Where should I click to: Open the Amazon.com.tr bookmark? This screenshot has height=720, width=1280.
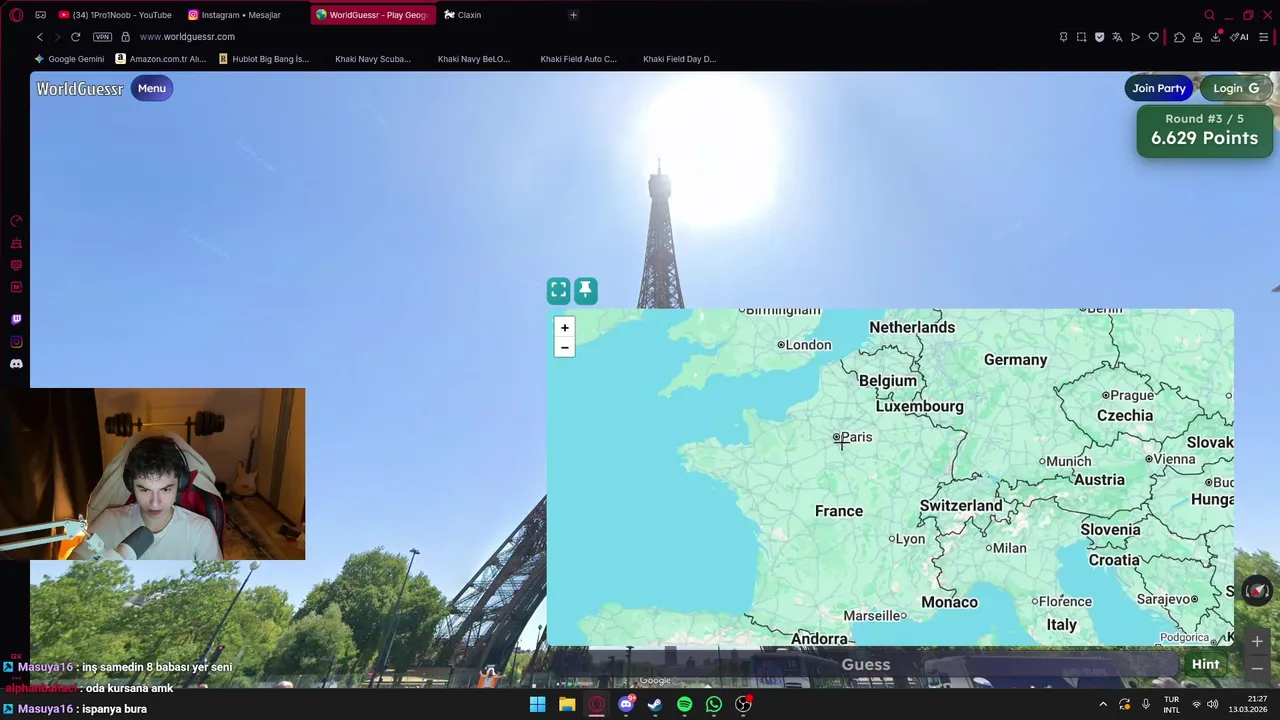(x=161, y=59)
